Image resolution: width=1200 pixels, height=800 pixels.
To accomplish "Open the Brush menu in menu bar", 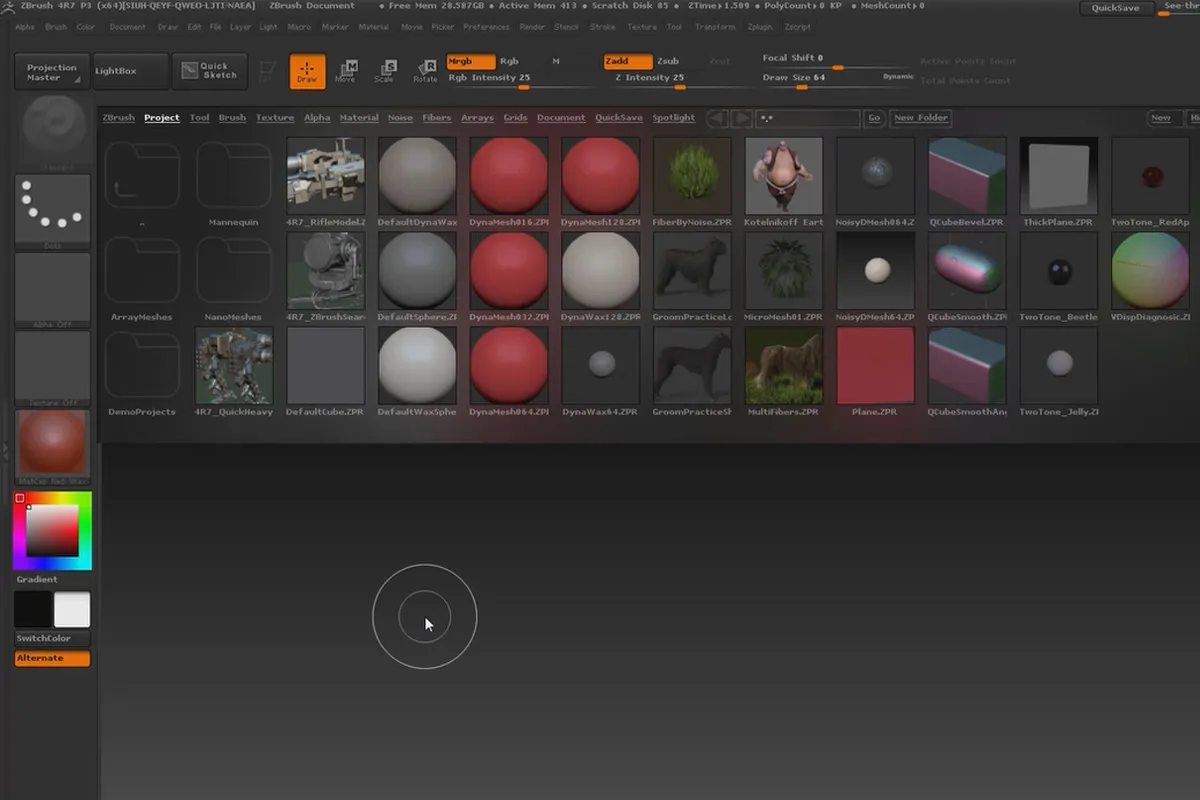I will 56,27.
